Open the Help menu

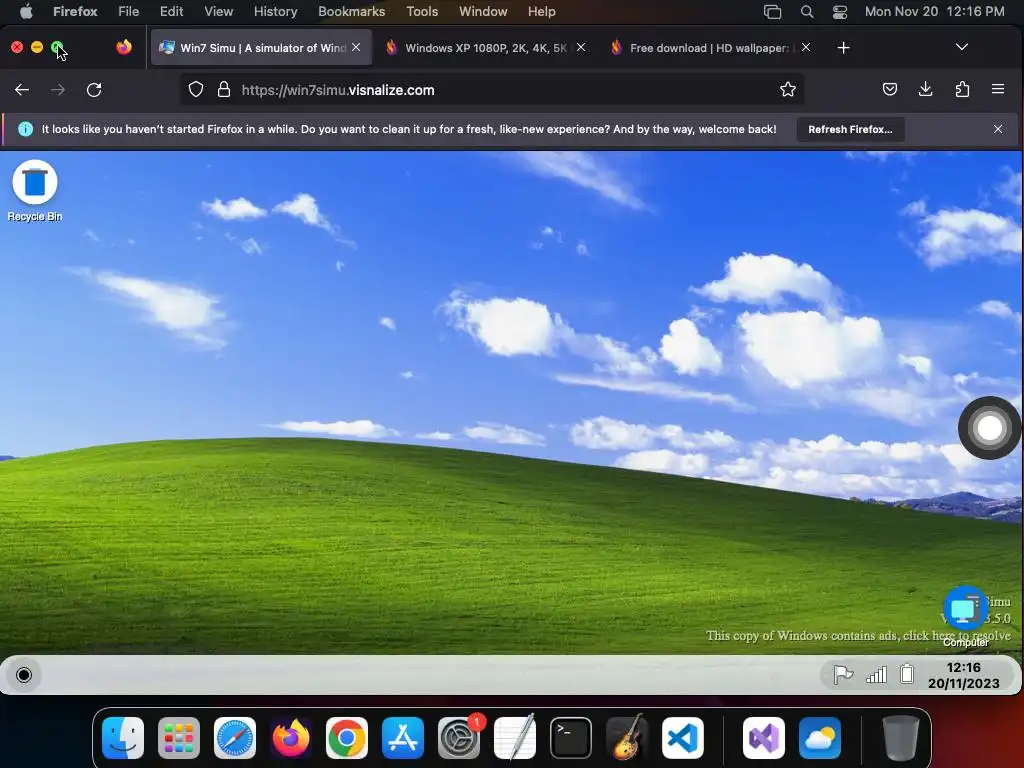tap(541, 11)
